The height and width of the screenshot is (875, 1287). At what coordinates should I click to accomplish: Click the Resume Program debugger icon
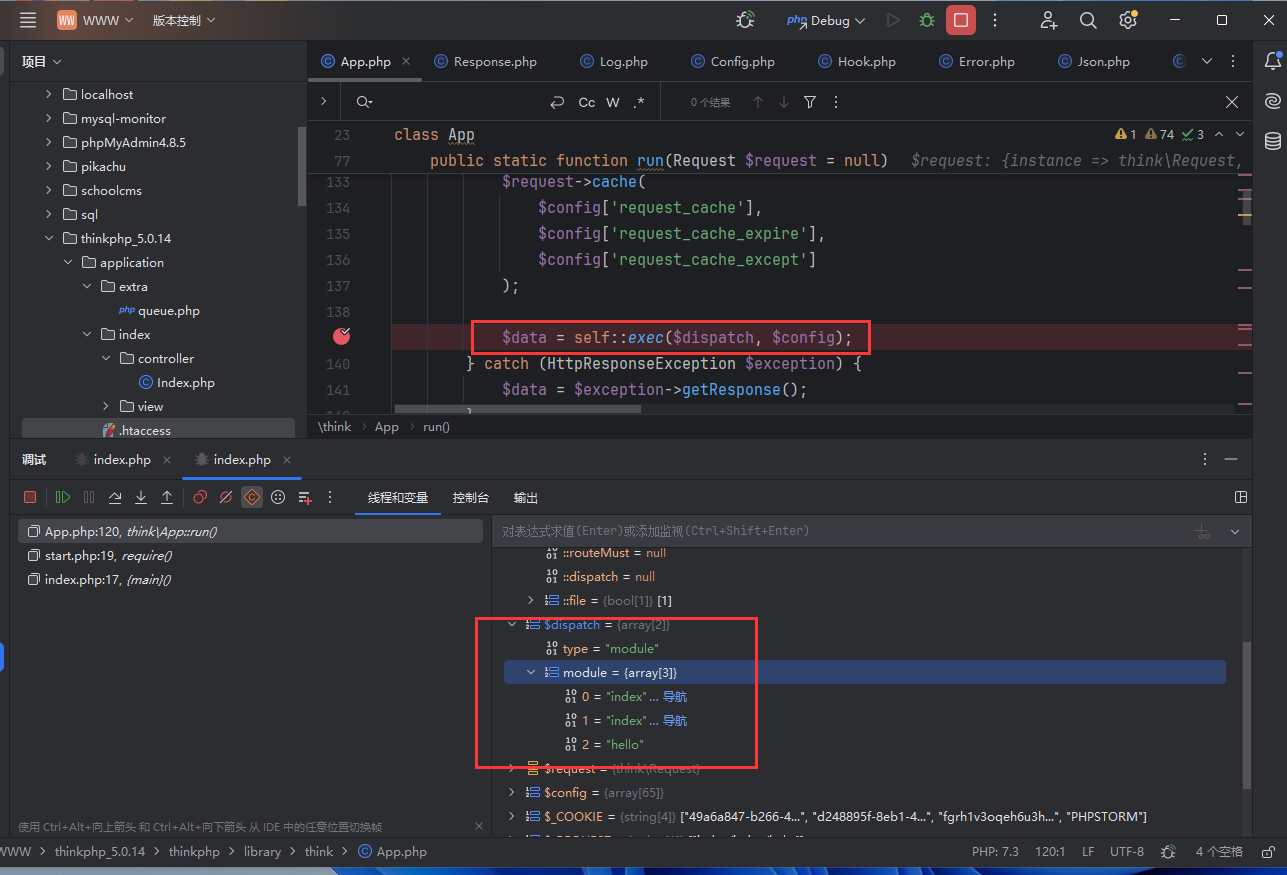[63, 497]
